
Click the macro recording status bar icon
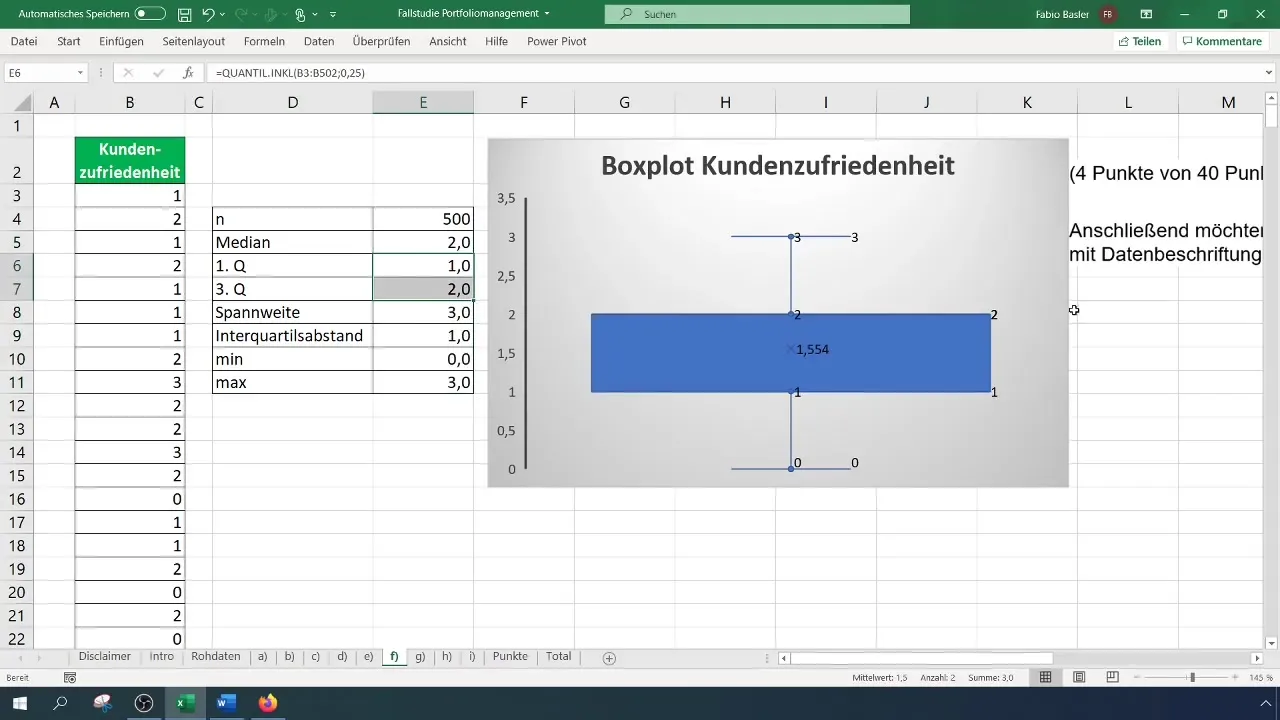pos(70,678)
